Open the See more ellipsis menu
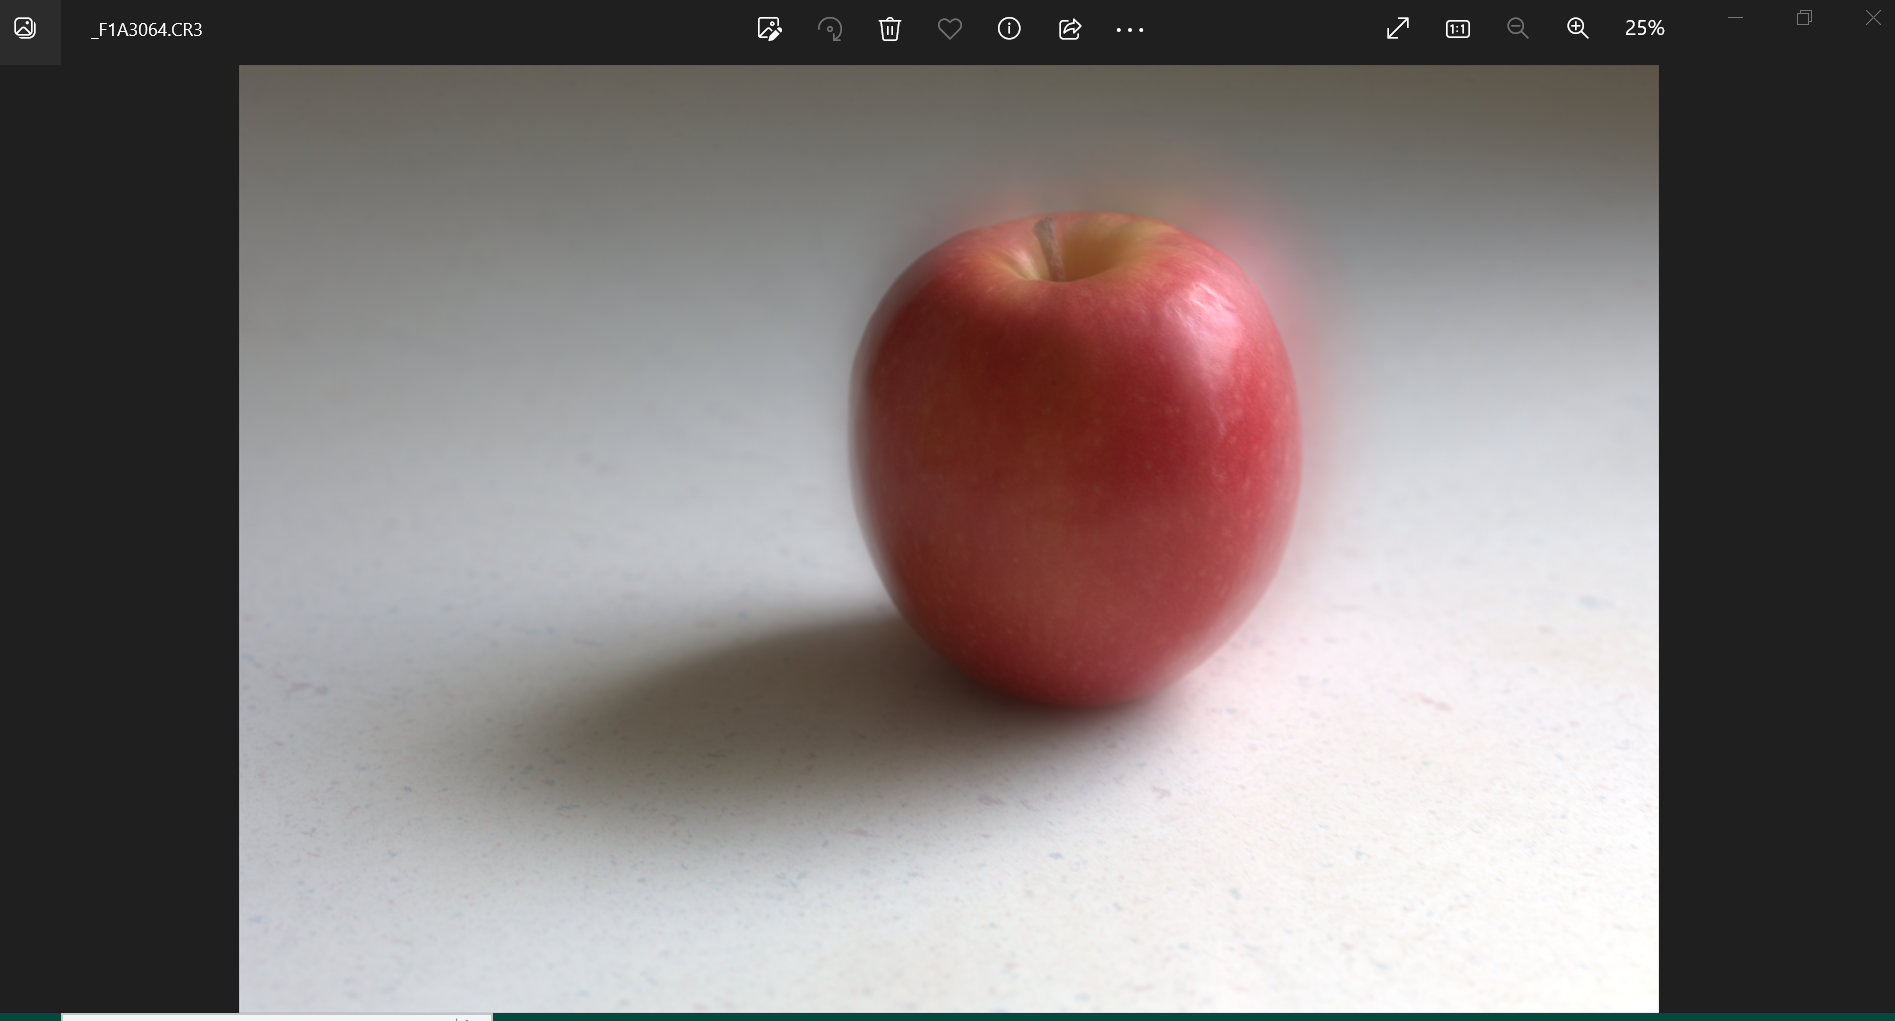This screenshot has height=1021, width=1895. (1130, 30)
